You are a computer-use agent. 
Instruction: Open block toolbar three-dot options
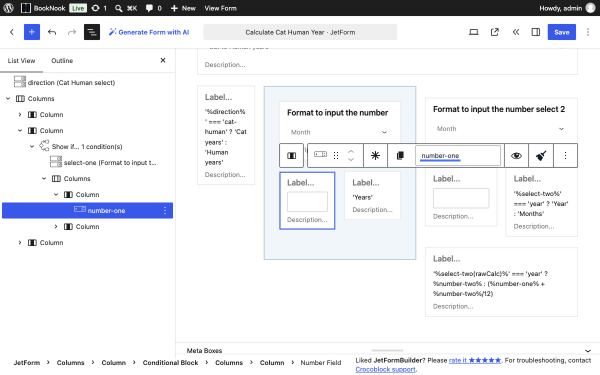pos(565,155)
